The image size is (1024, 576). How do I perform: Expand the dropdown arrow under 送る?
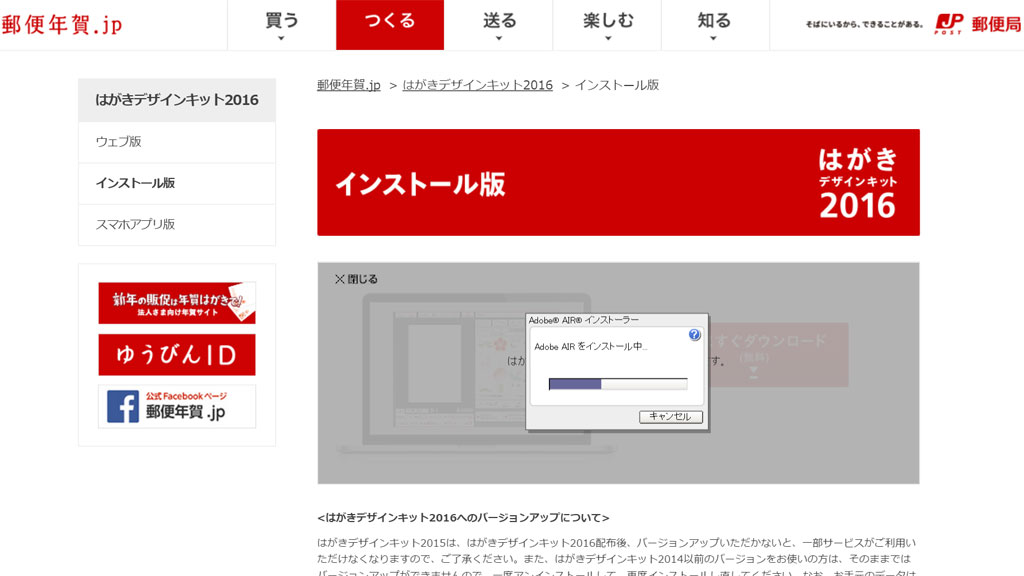(x=499, y=39)
